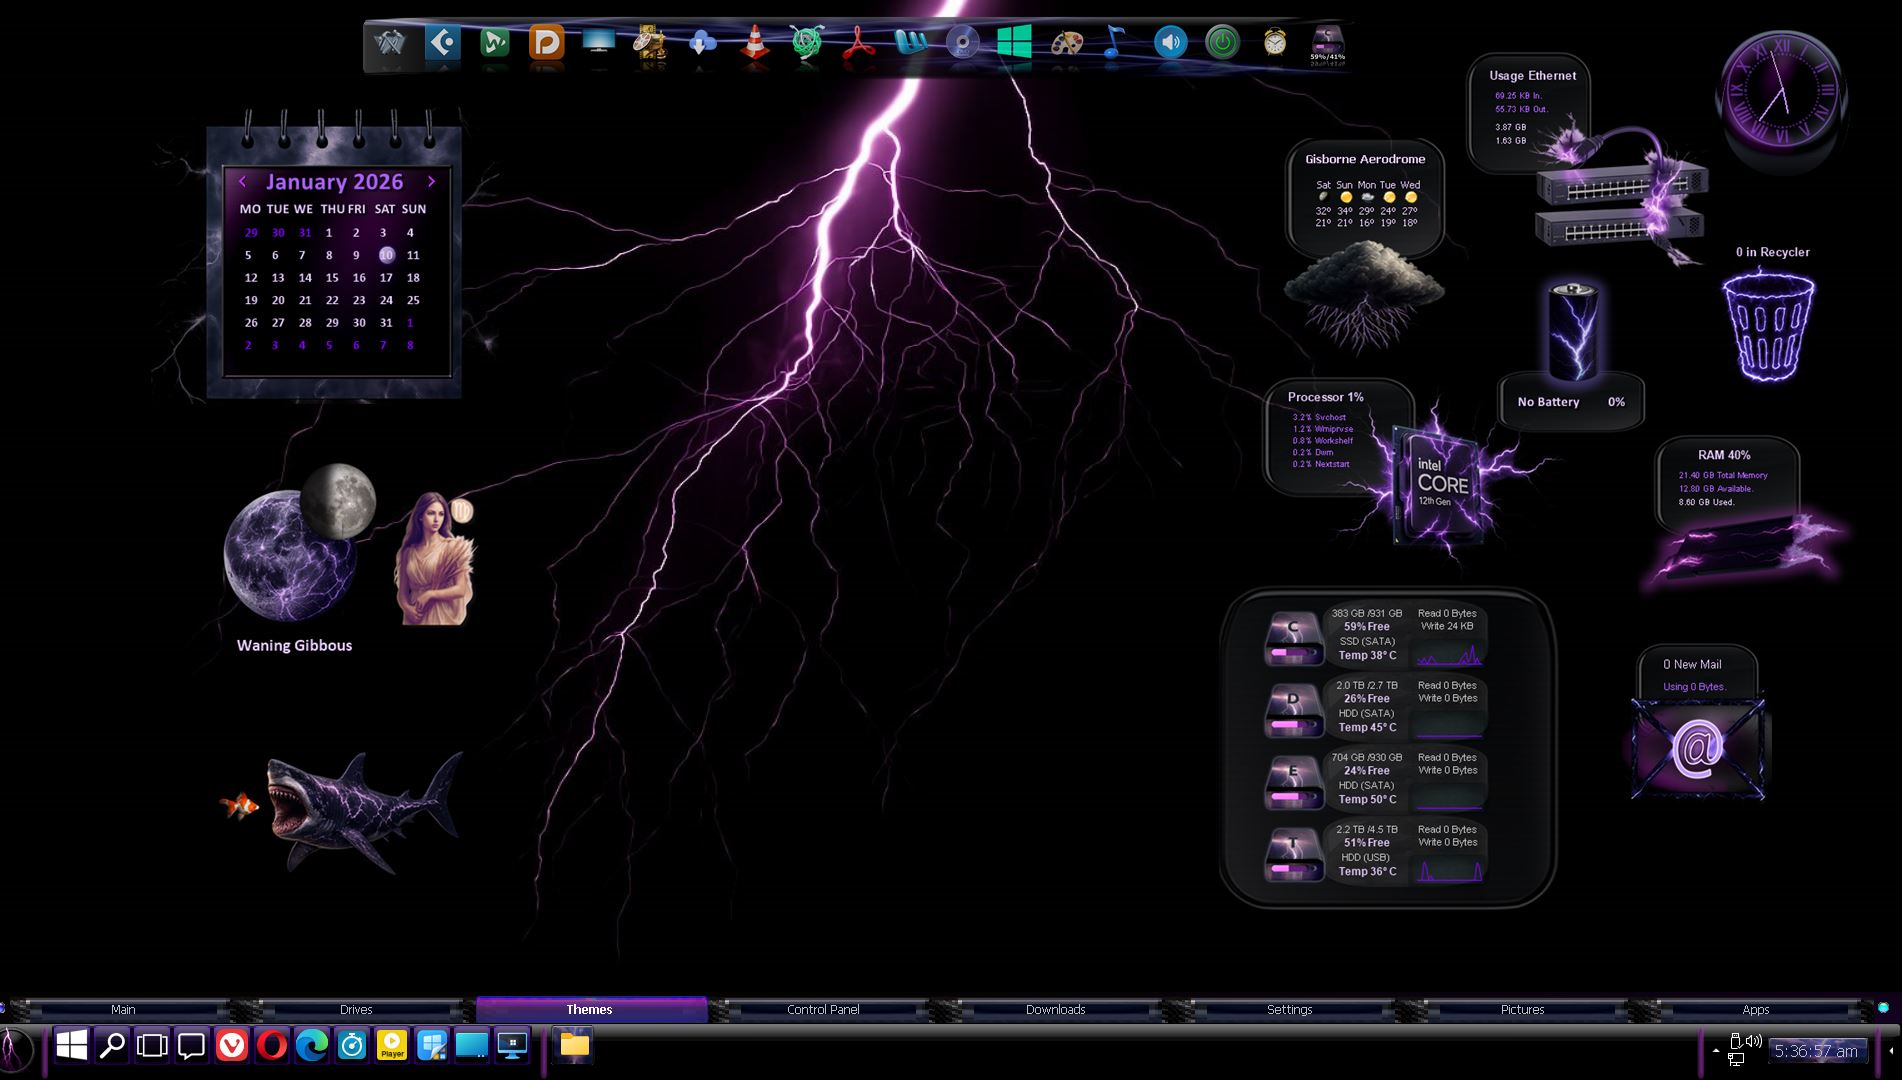Click the Windows Start button
Screen dimensions: 1902x1080
point(72,1046)
